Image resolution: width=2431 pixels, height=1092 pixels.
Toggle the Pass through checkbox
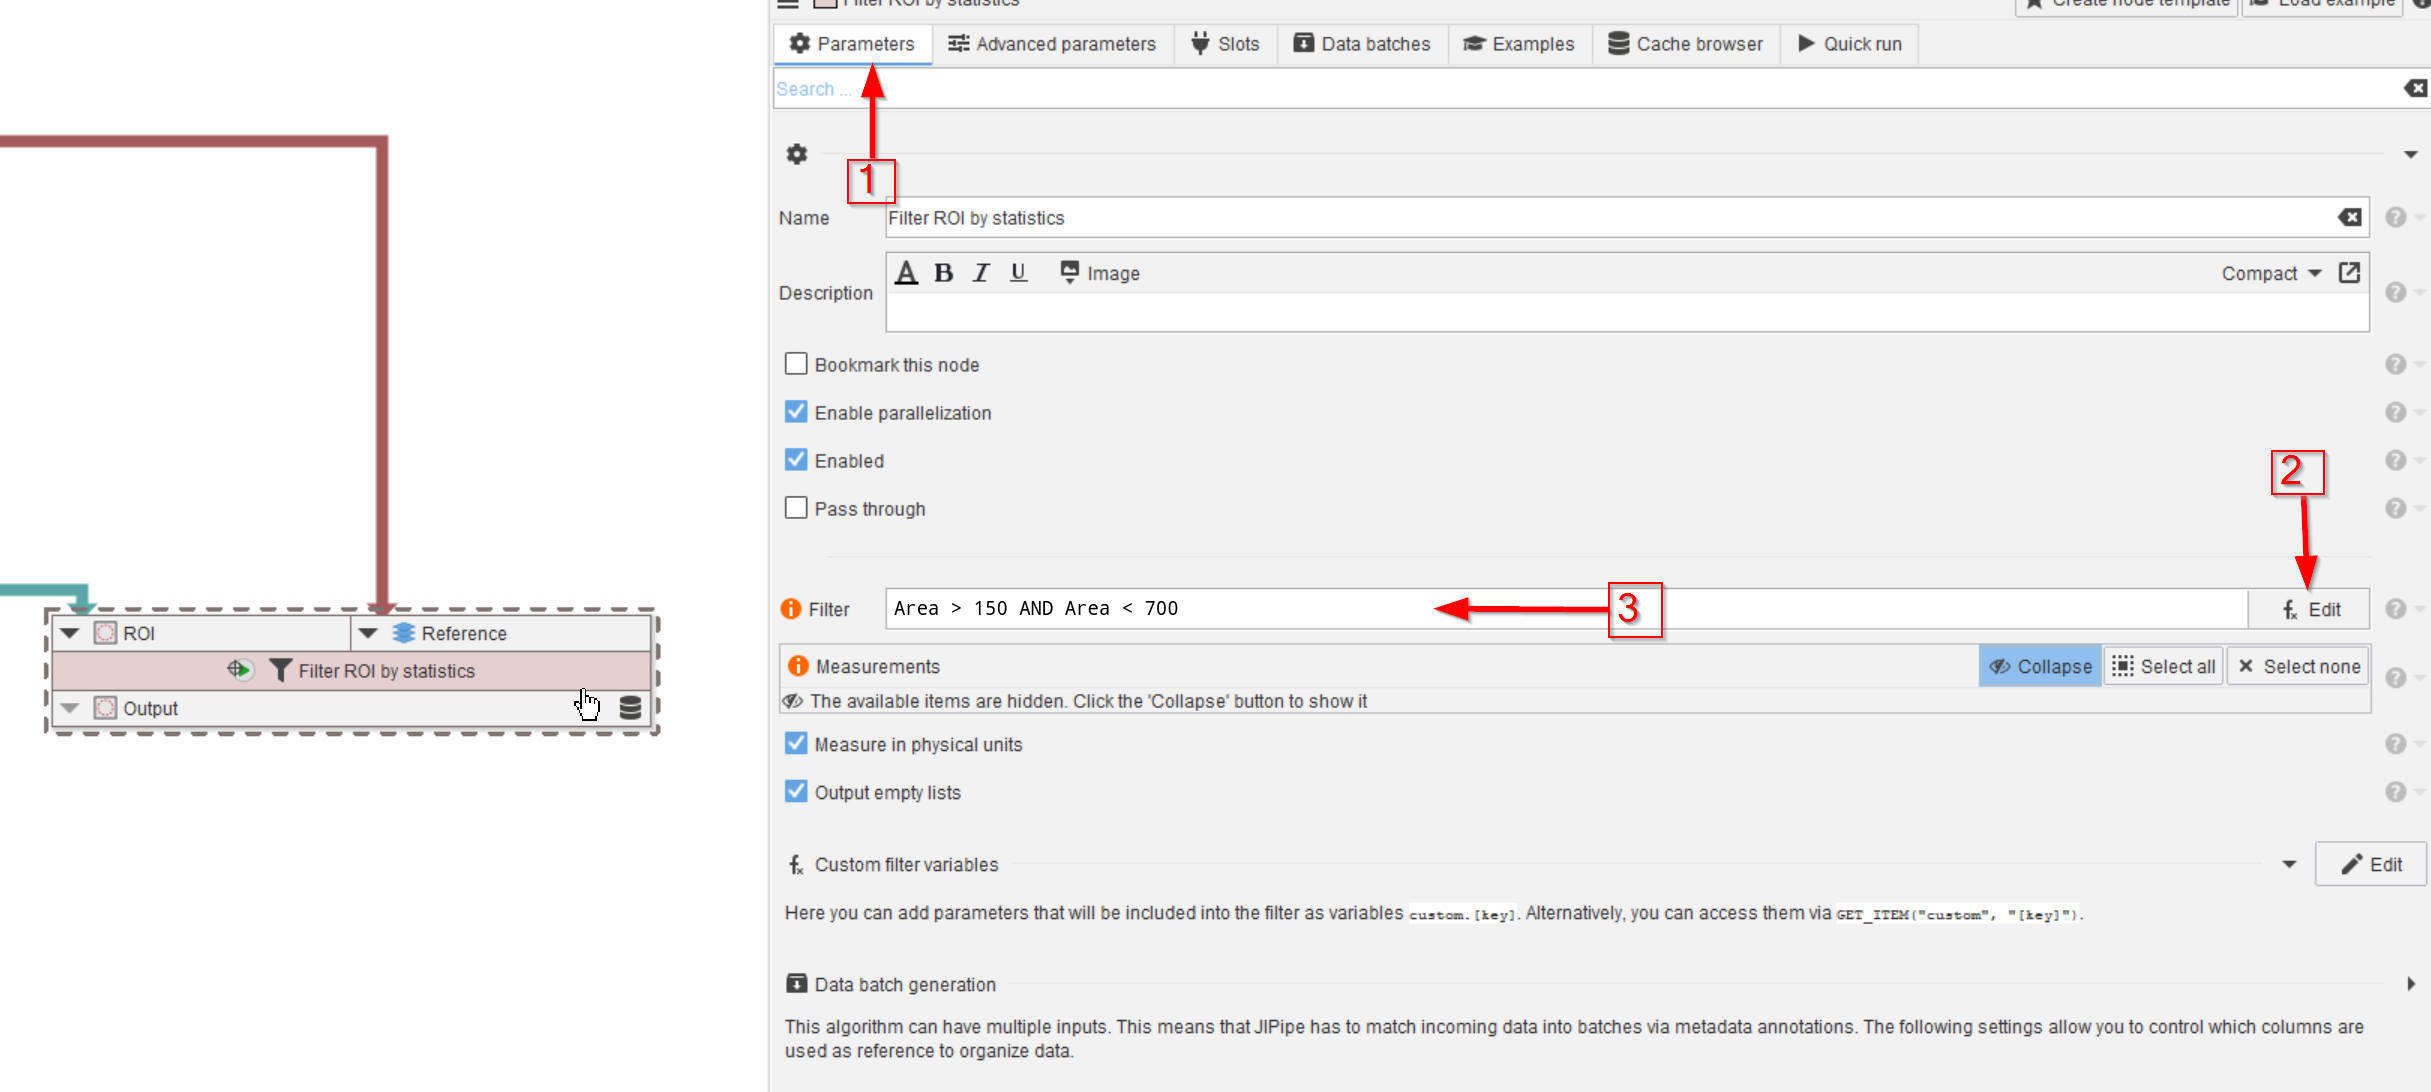(796, 508)
